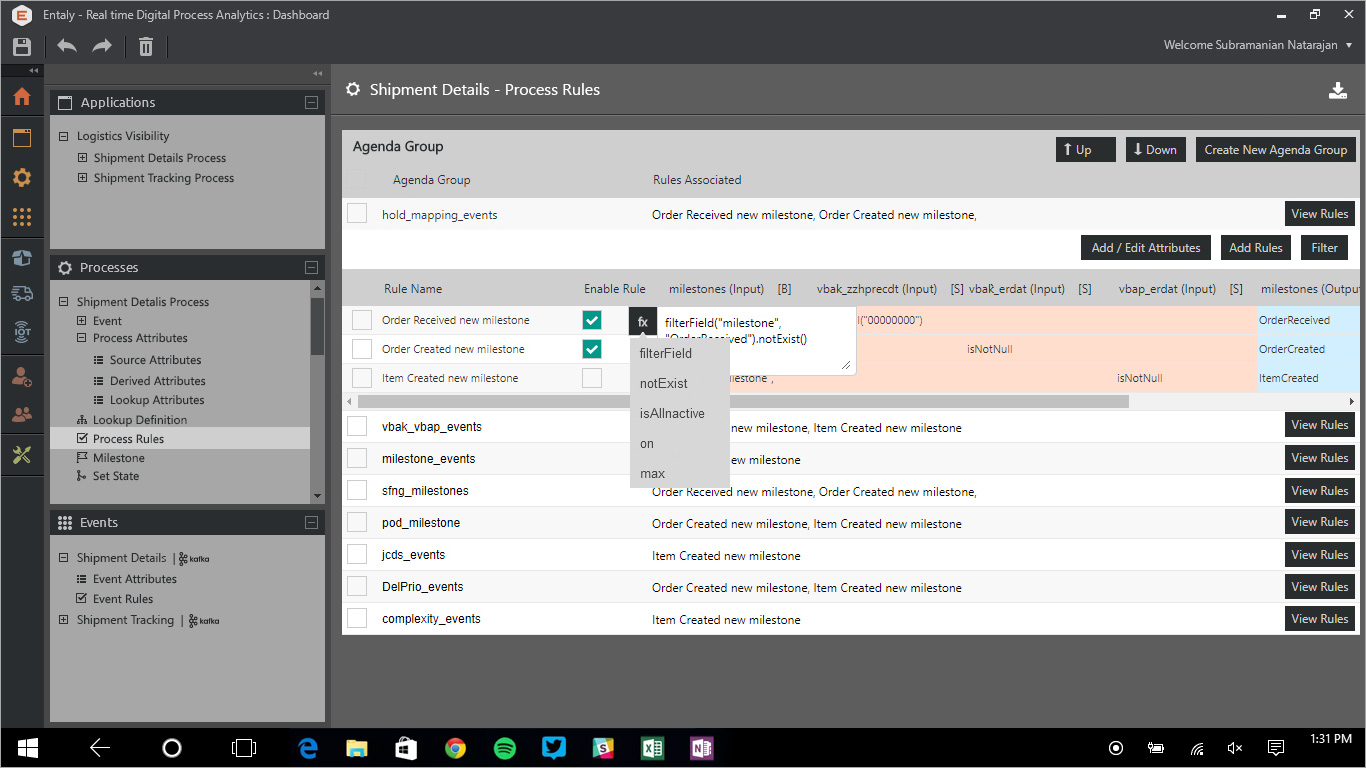1366x768 pixels.
Task: Open Lookup Definition in the Processes tree
Action: 140,420
